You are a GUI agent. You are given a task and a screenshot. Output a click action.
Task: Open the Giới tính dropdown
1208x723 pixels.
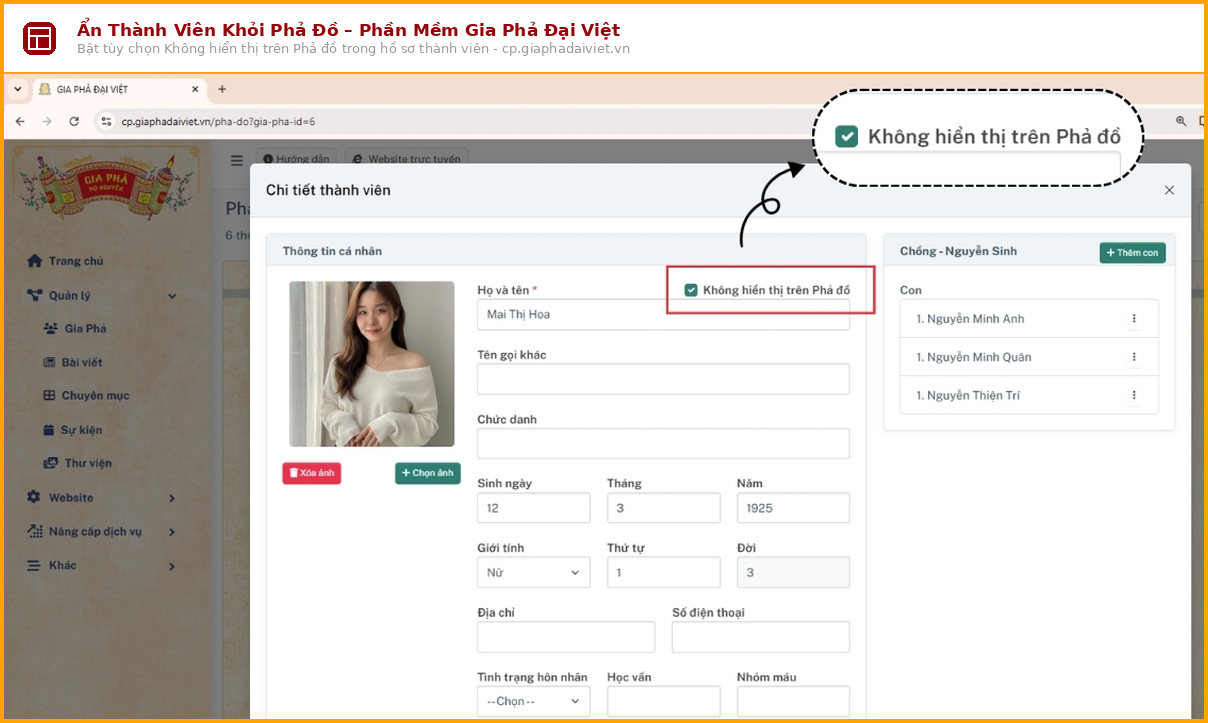coord(534,572)
